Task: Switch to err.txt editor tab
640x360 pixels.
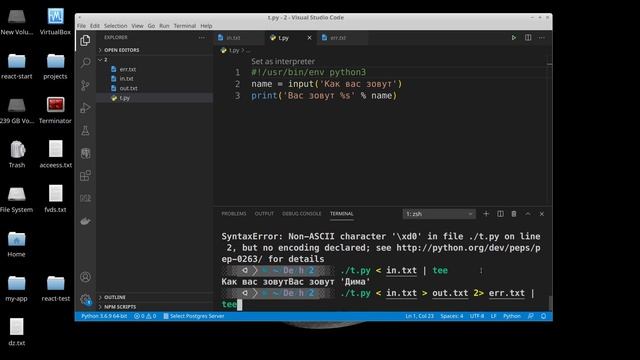Action: coord(343,38)
